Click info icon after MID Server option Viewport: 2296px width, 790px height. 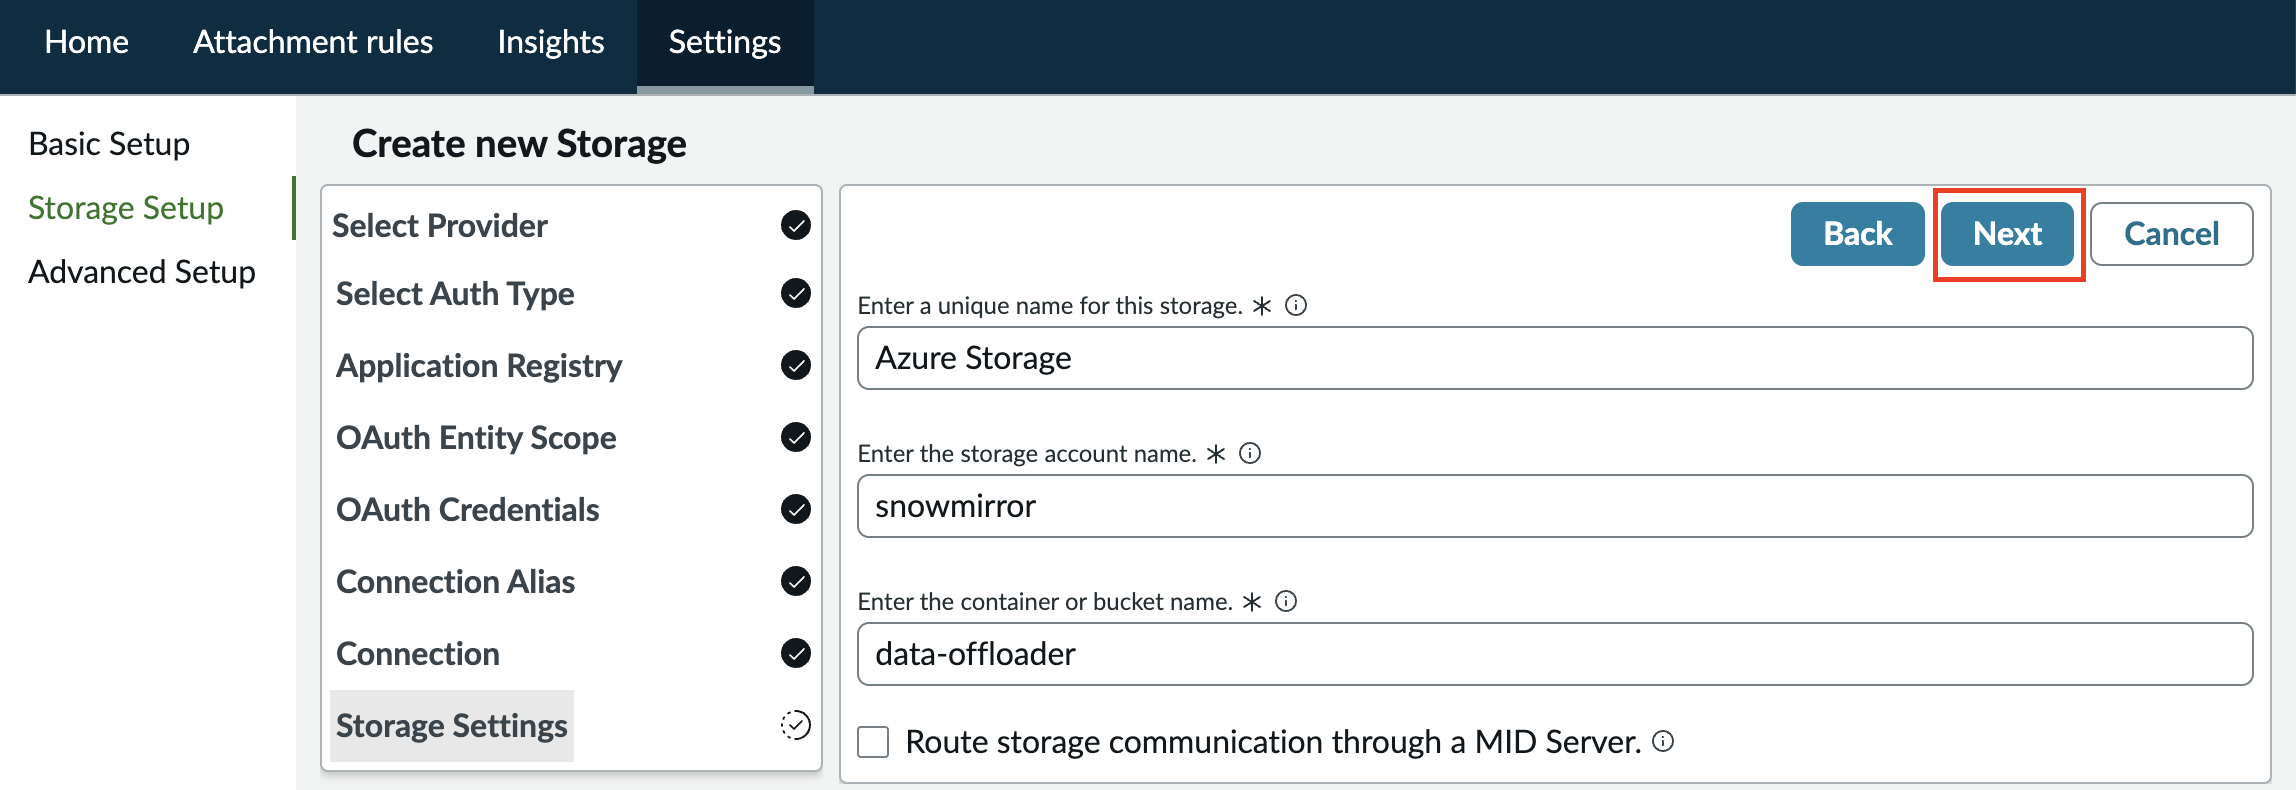1663,741
